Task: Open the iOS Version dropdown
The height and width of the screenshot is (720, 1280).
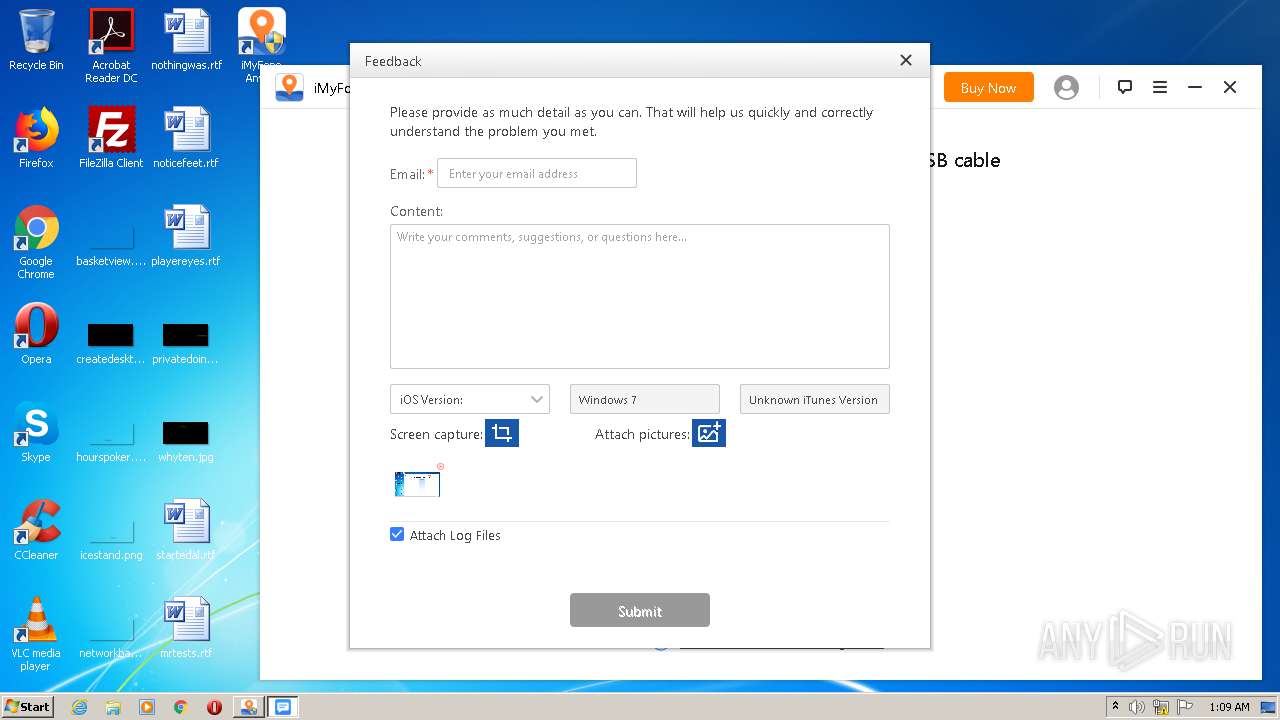Action: click(470, 399)
